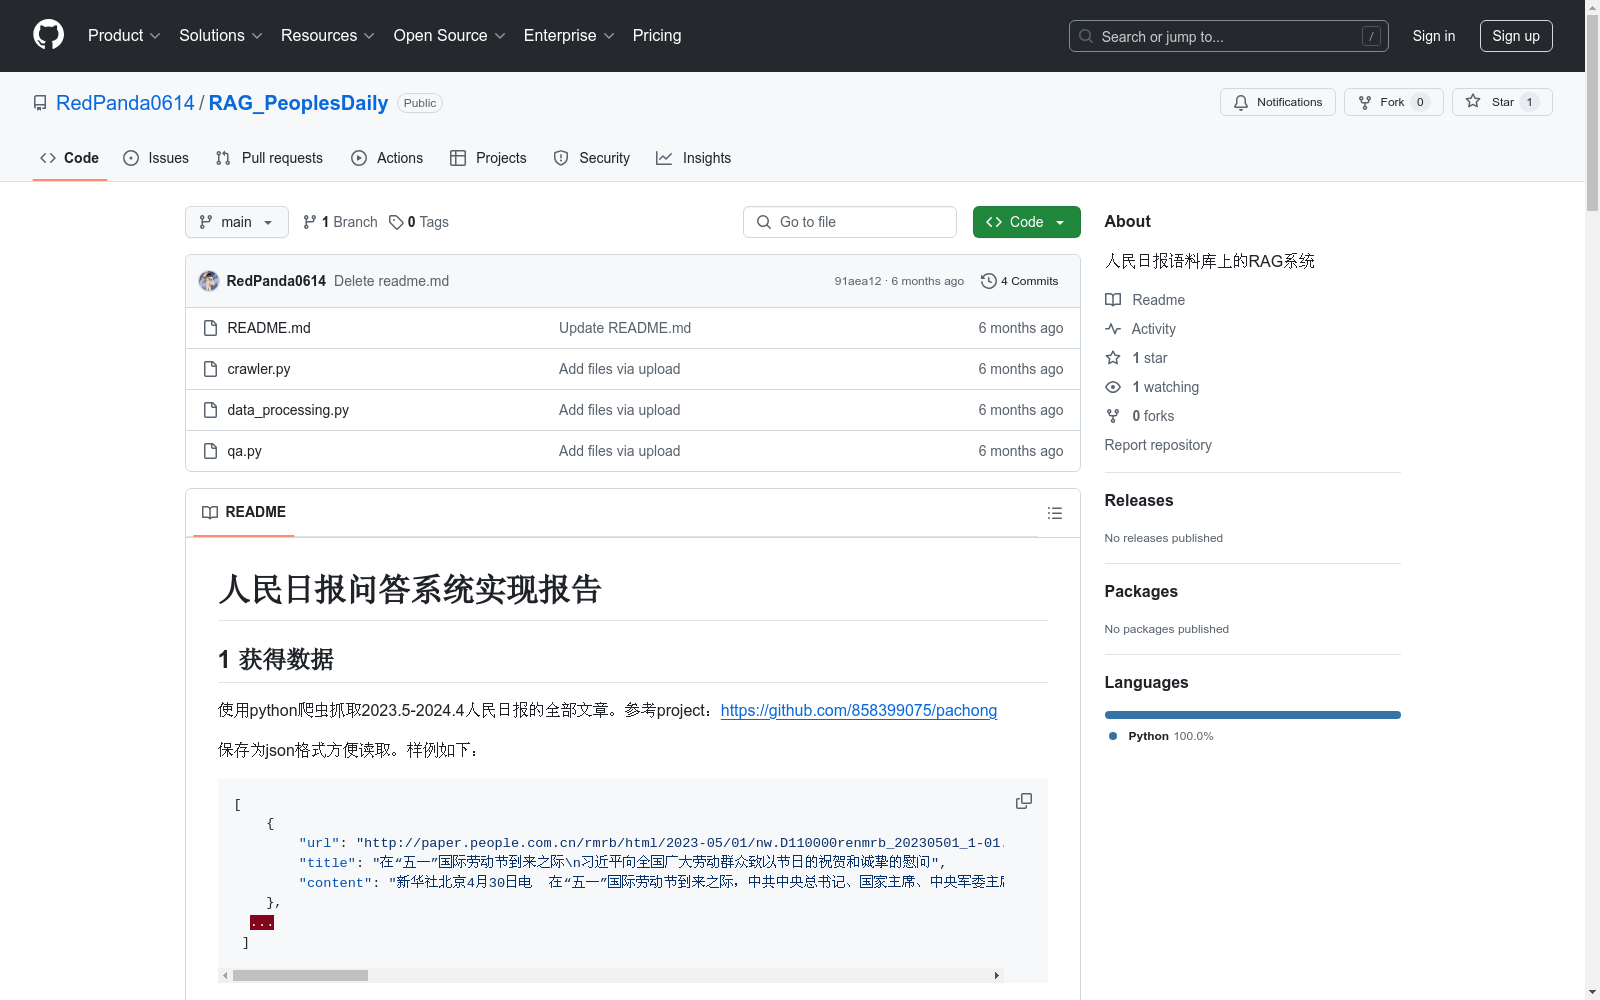The height and width of the screenshot is (1000, 1600).
Task: Click the file icon next to data_processing.py
Action: pyautogui.click(x=210, y=410)
